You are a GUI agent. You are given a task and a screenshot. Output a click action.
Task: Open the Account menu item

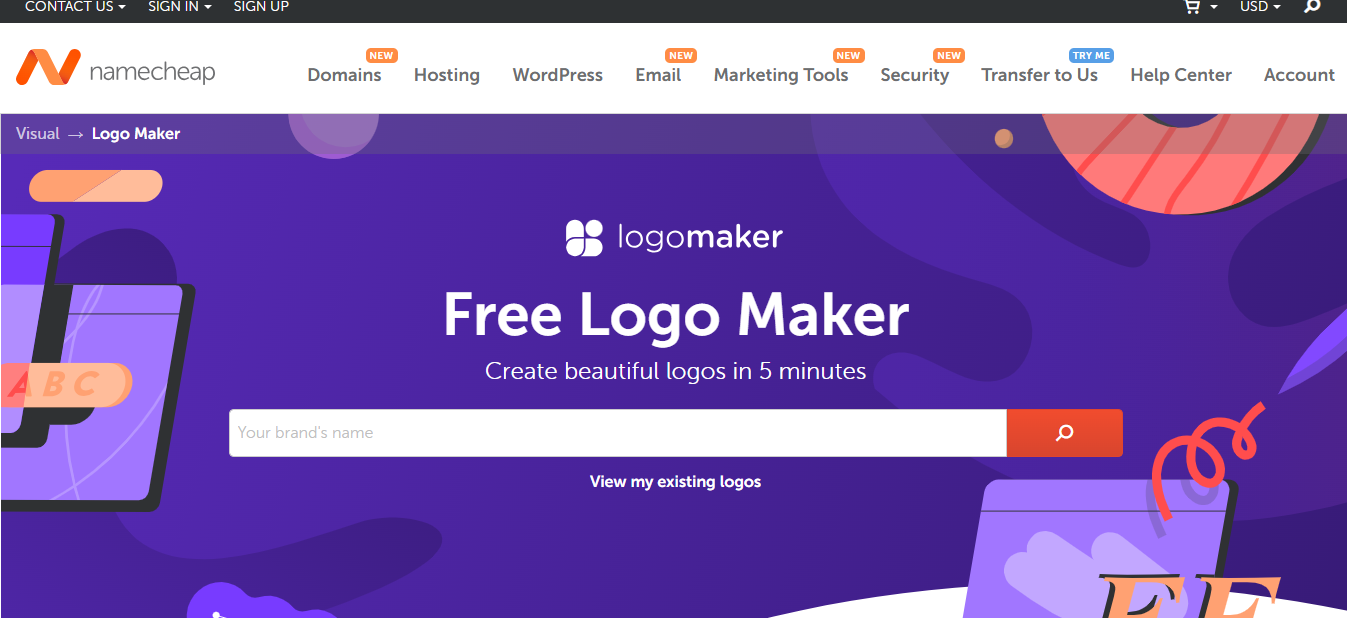coord(1299,75)
